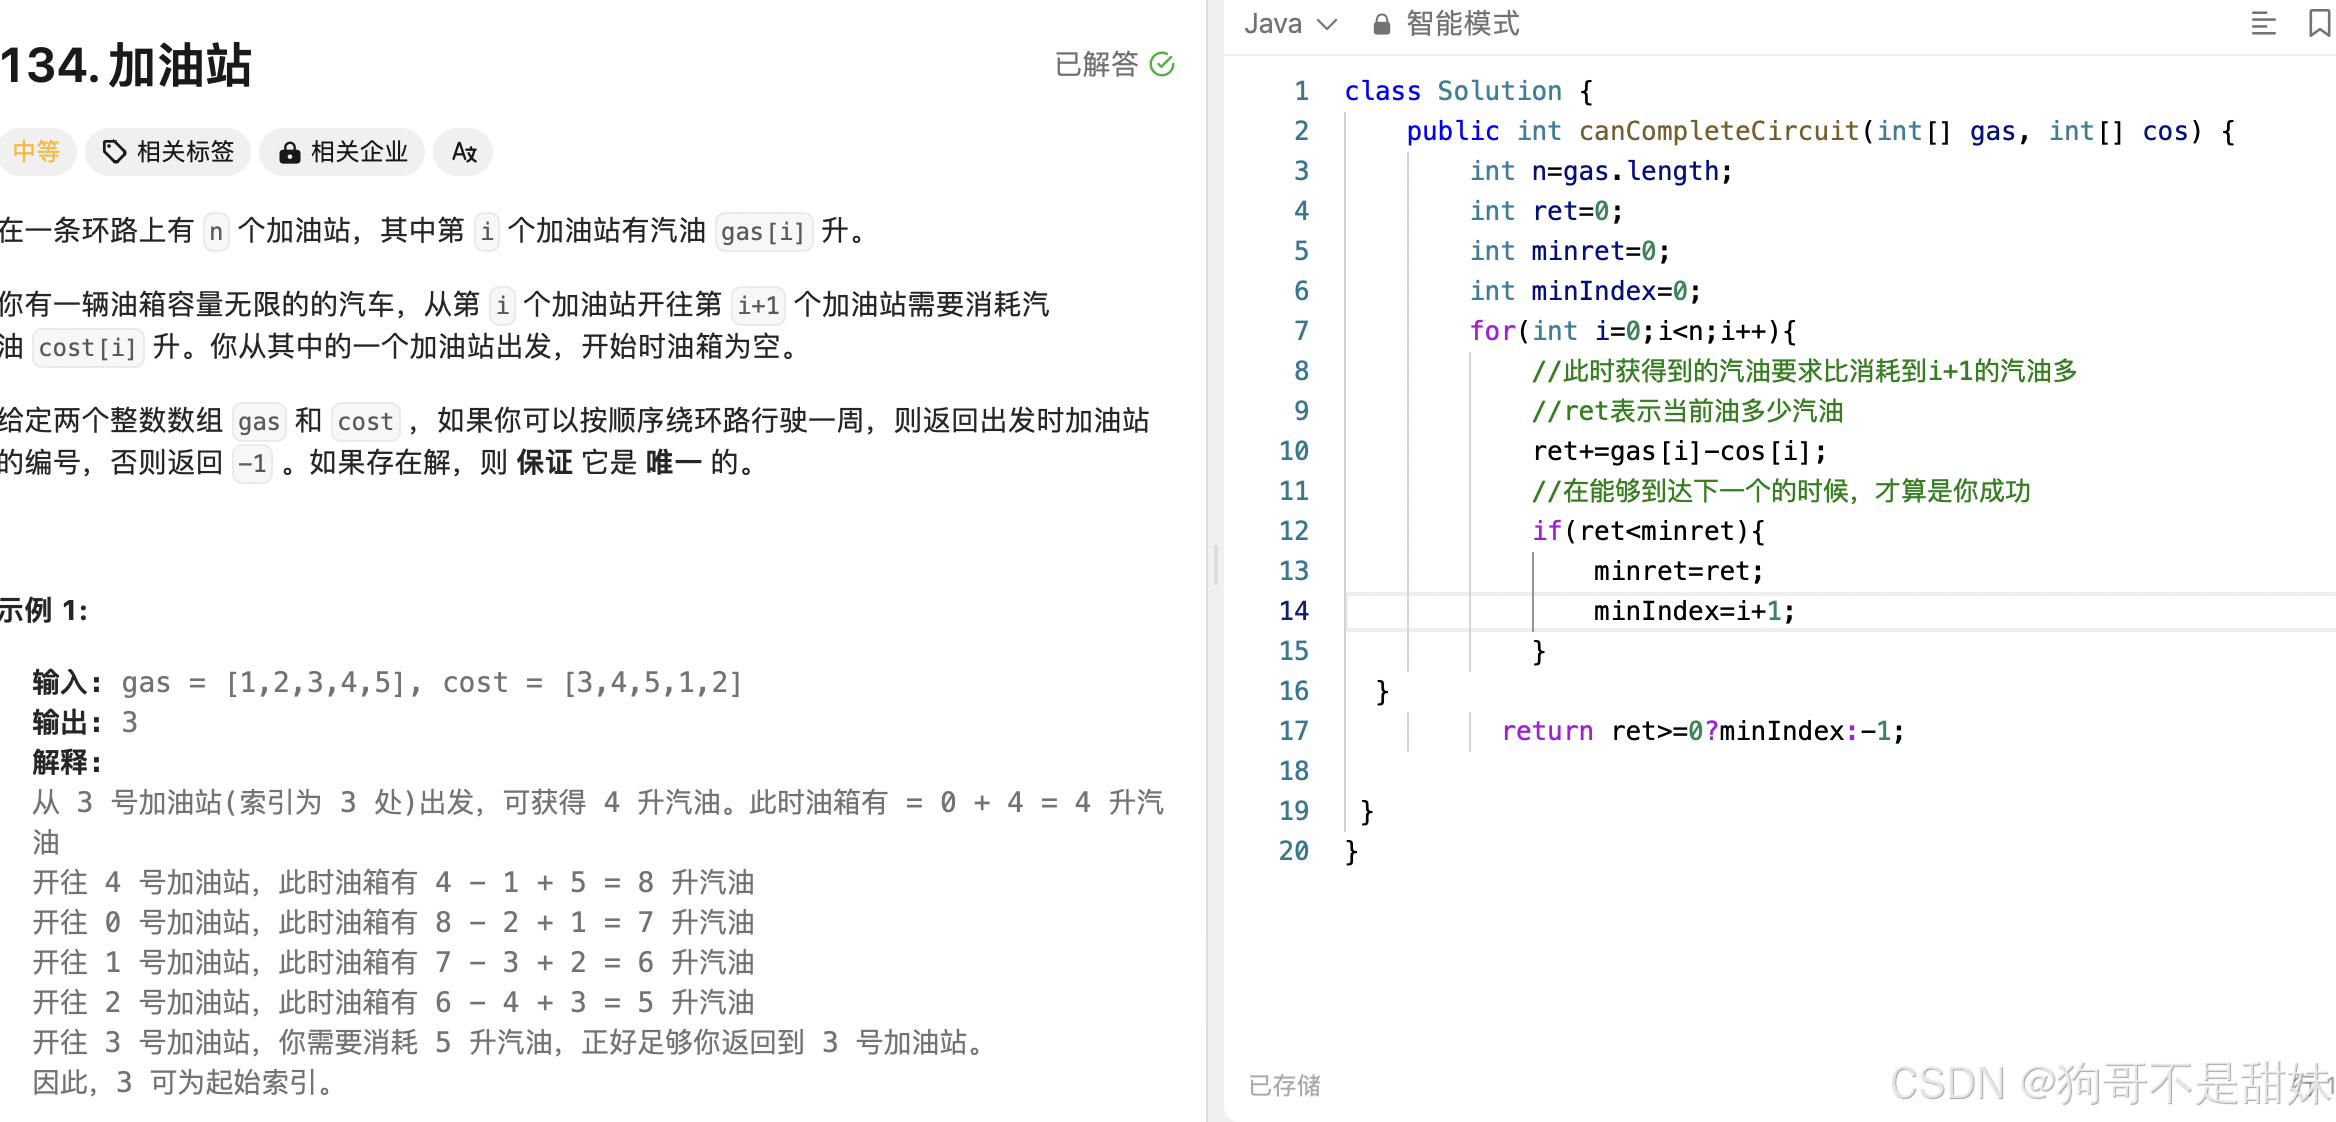
Task: Click the return ret>=0 statement line
Action: tap(1702, 731)
